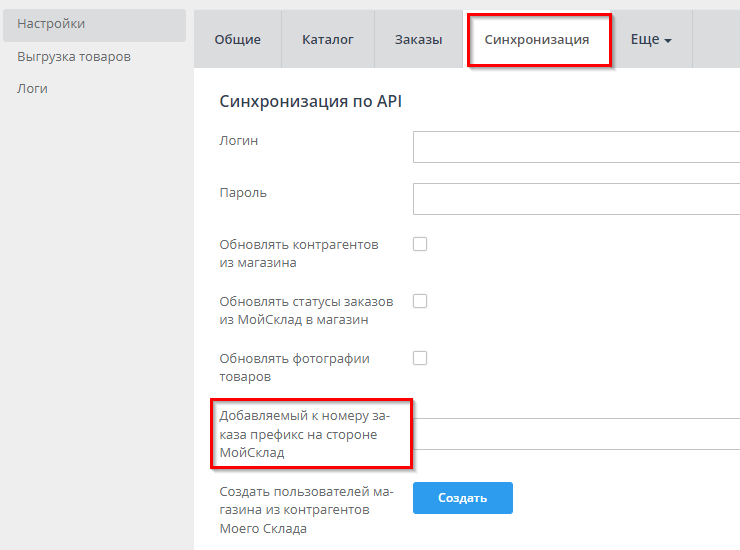740x550 pixels.
Task: Open the Настройки sidebar section
Action: tap(50, 24)
